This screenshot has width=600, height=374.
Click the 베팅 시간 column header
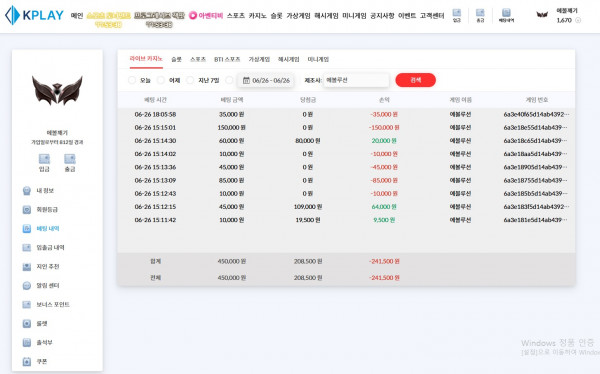[155, 100]
